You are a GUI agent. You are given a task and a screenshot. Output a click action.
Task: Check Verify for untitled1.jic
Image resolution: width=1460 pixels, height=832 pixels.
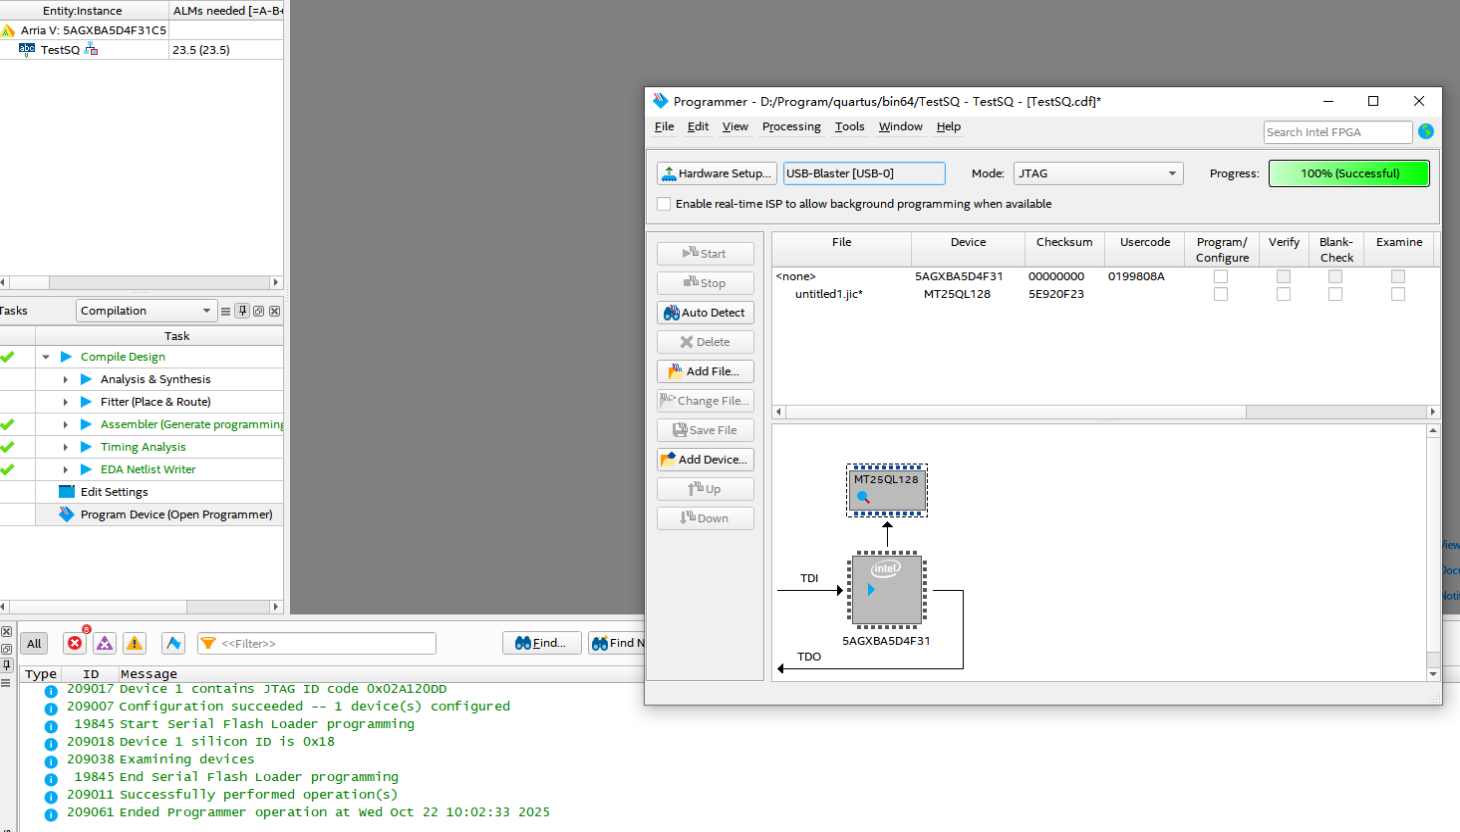tap(1284, 294)
